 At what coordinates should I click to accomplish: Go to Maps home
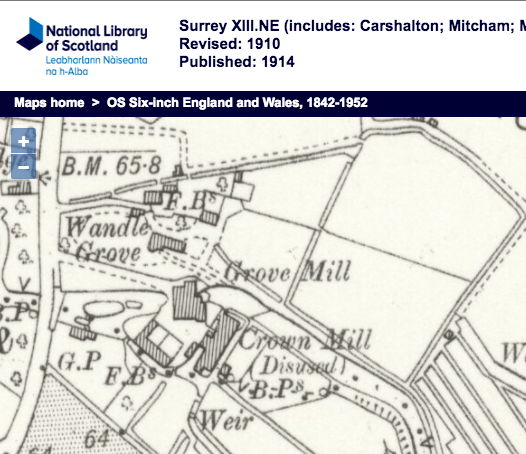point(49,103)
